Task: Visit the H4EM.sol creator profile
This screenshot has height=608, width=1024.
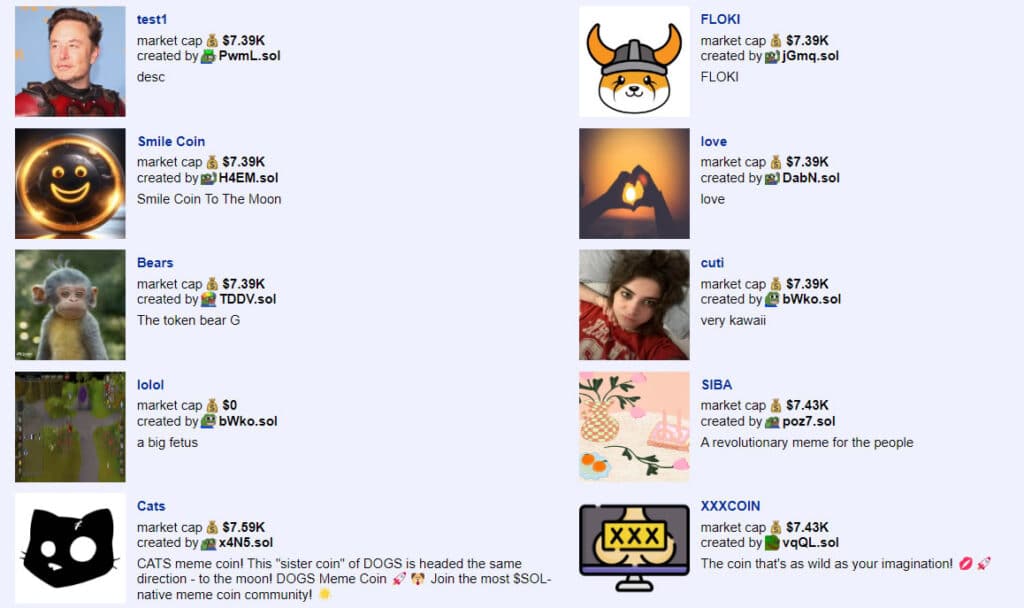Action: point(248,178)
